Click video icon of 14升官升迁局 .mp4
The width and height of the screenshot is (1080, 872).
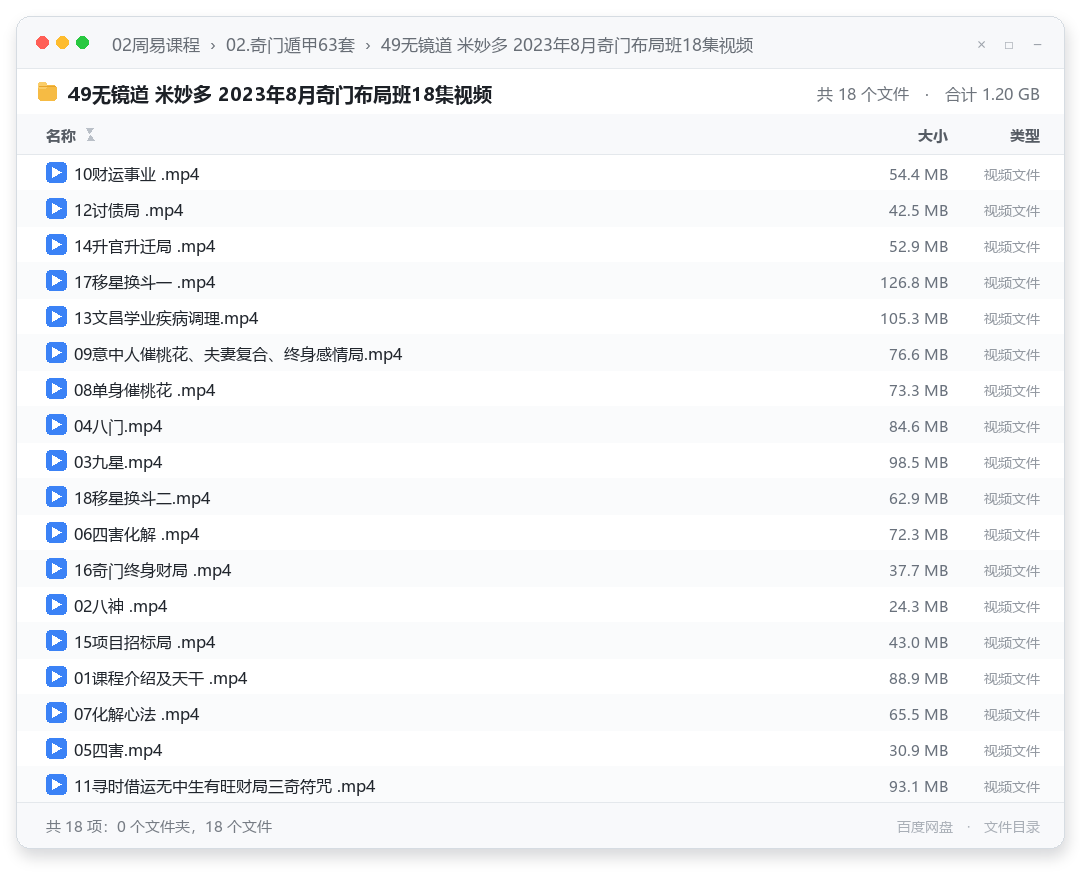(x=56, y=245)
